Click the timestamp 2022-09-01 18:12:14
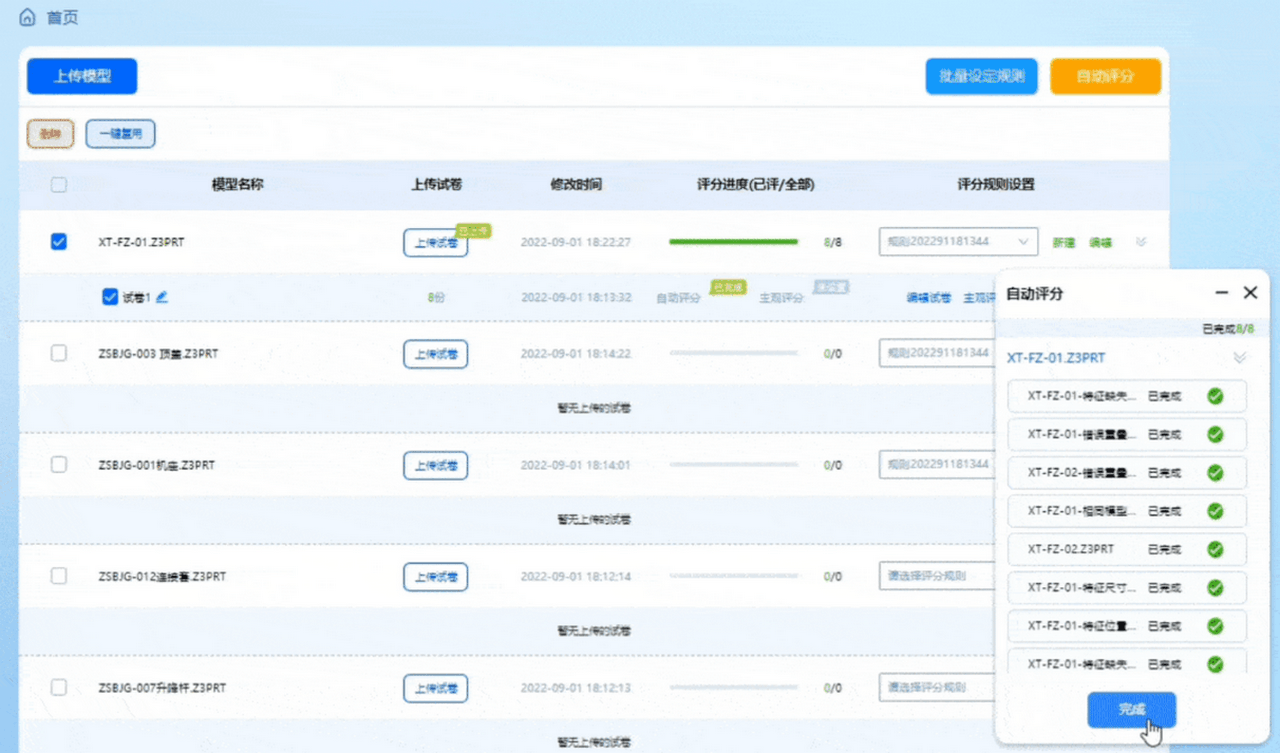The height and width of the screenshot is (753, 1280). click(576, 576)
